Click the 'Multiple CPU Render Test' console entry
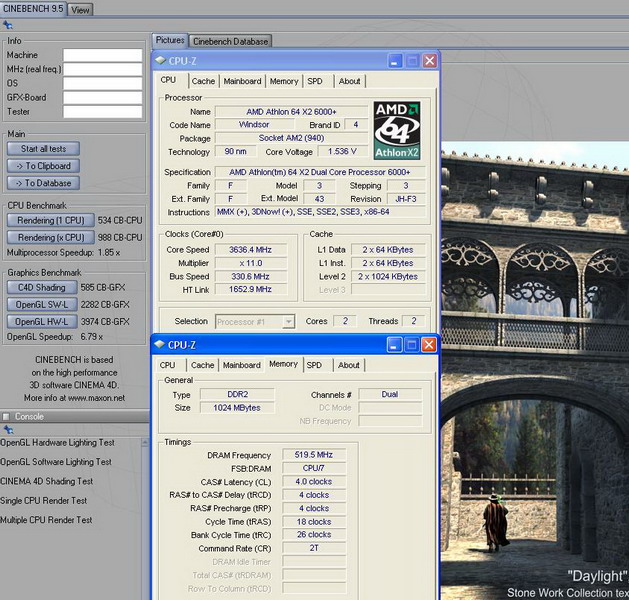This screenshot has height=600, width=629. pos(46,520)
